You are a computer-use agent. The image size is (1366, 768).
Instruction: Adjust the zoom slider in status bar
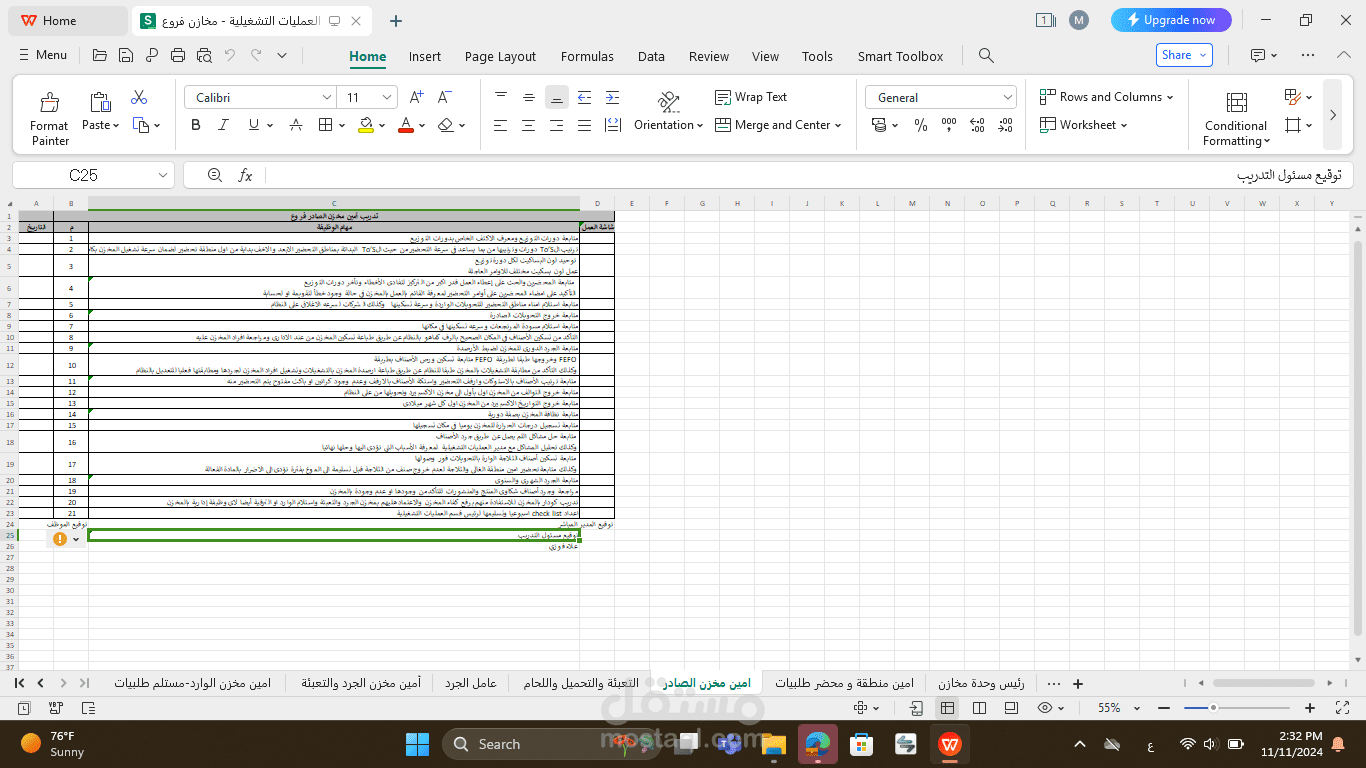(x=1213, y=707)
